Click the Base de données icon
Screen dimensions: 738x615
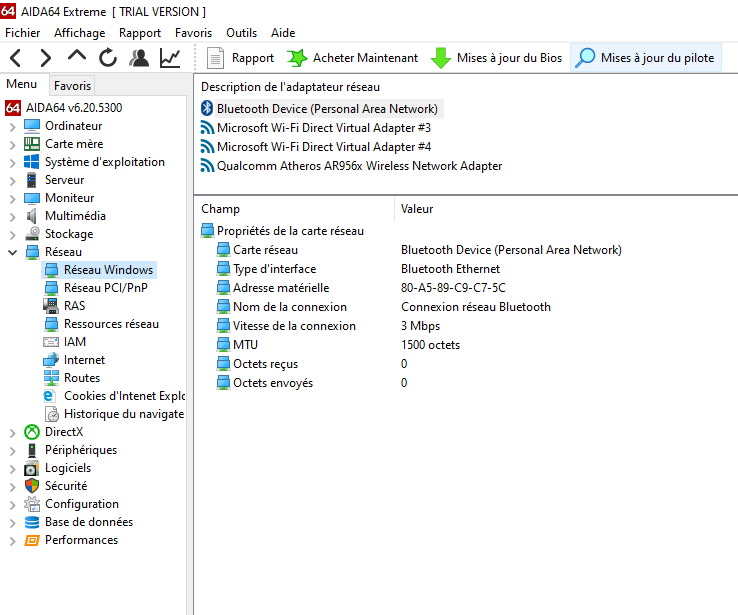(32, 522)
